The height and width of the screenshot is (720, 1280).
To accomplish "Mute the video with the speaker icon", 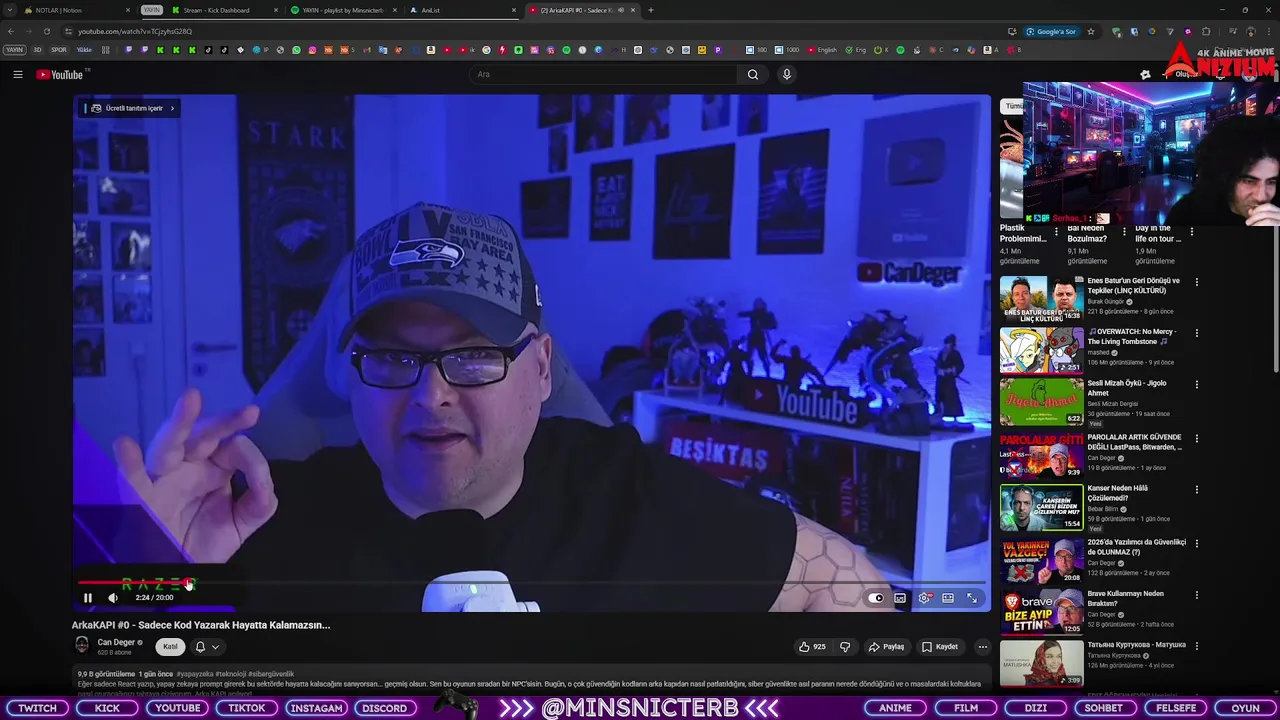I will coord(113,598).
